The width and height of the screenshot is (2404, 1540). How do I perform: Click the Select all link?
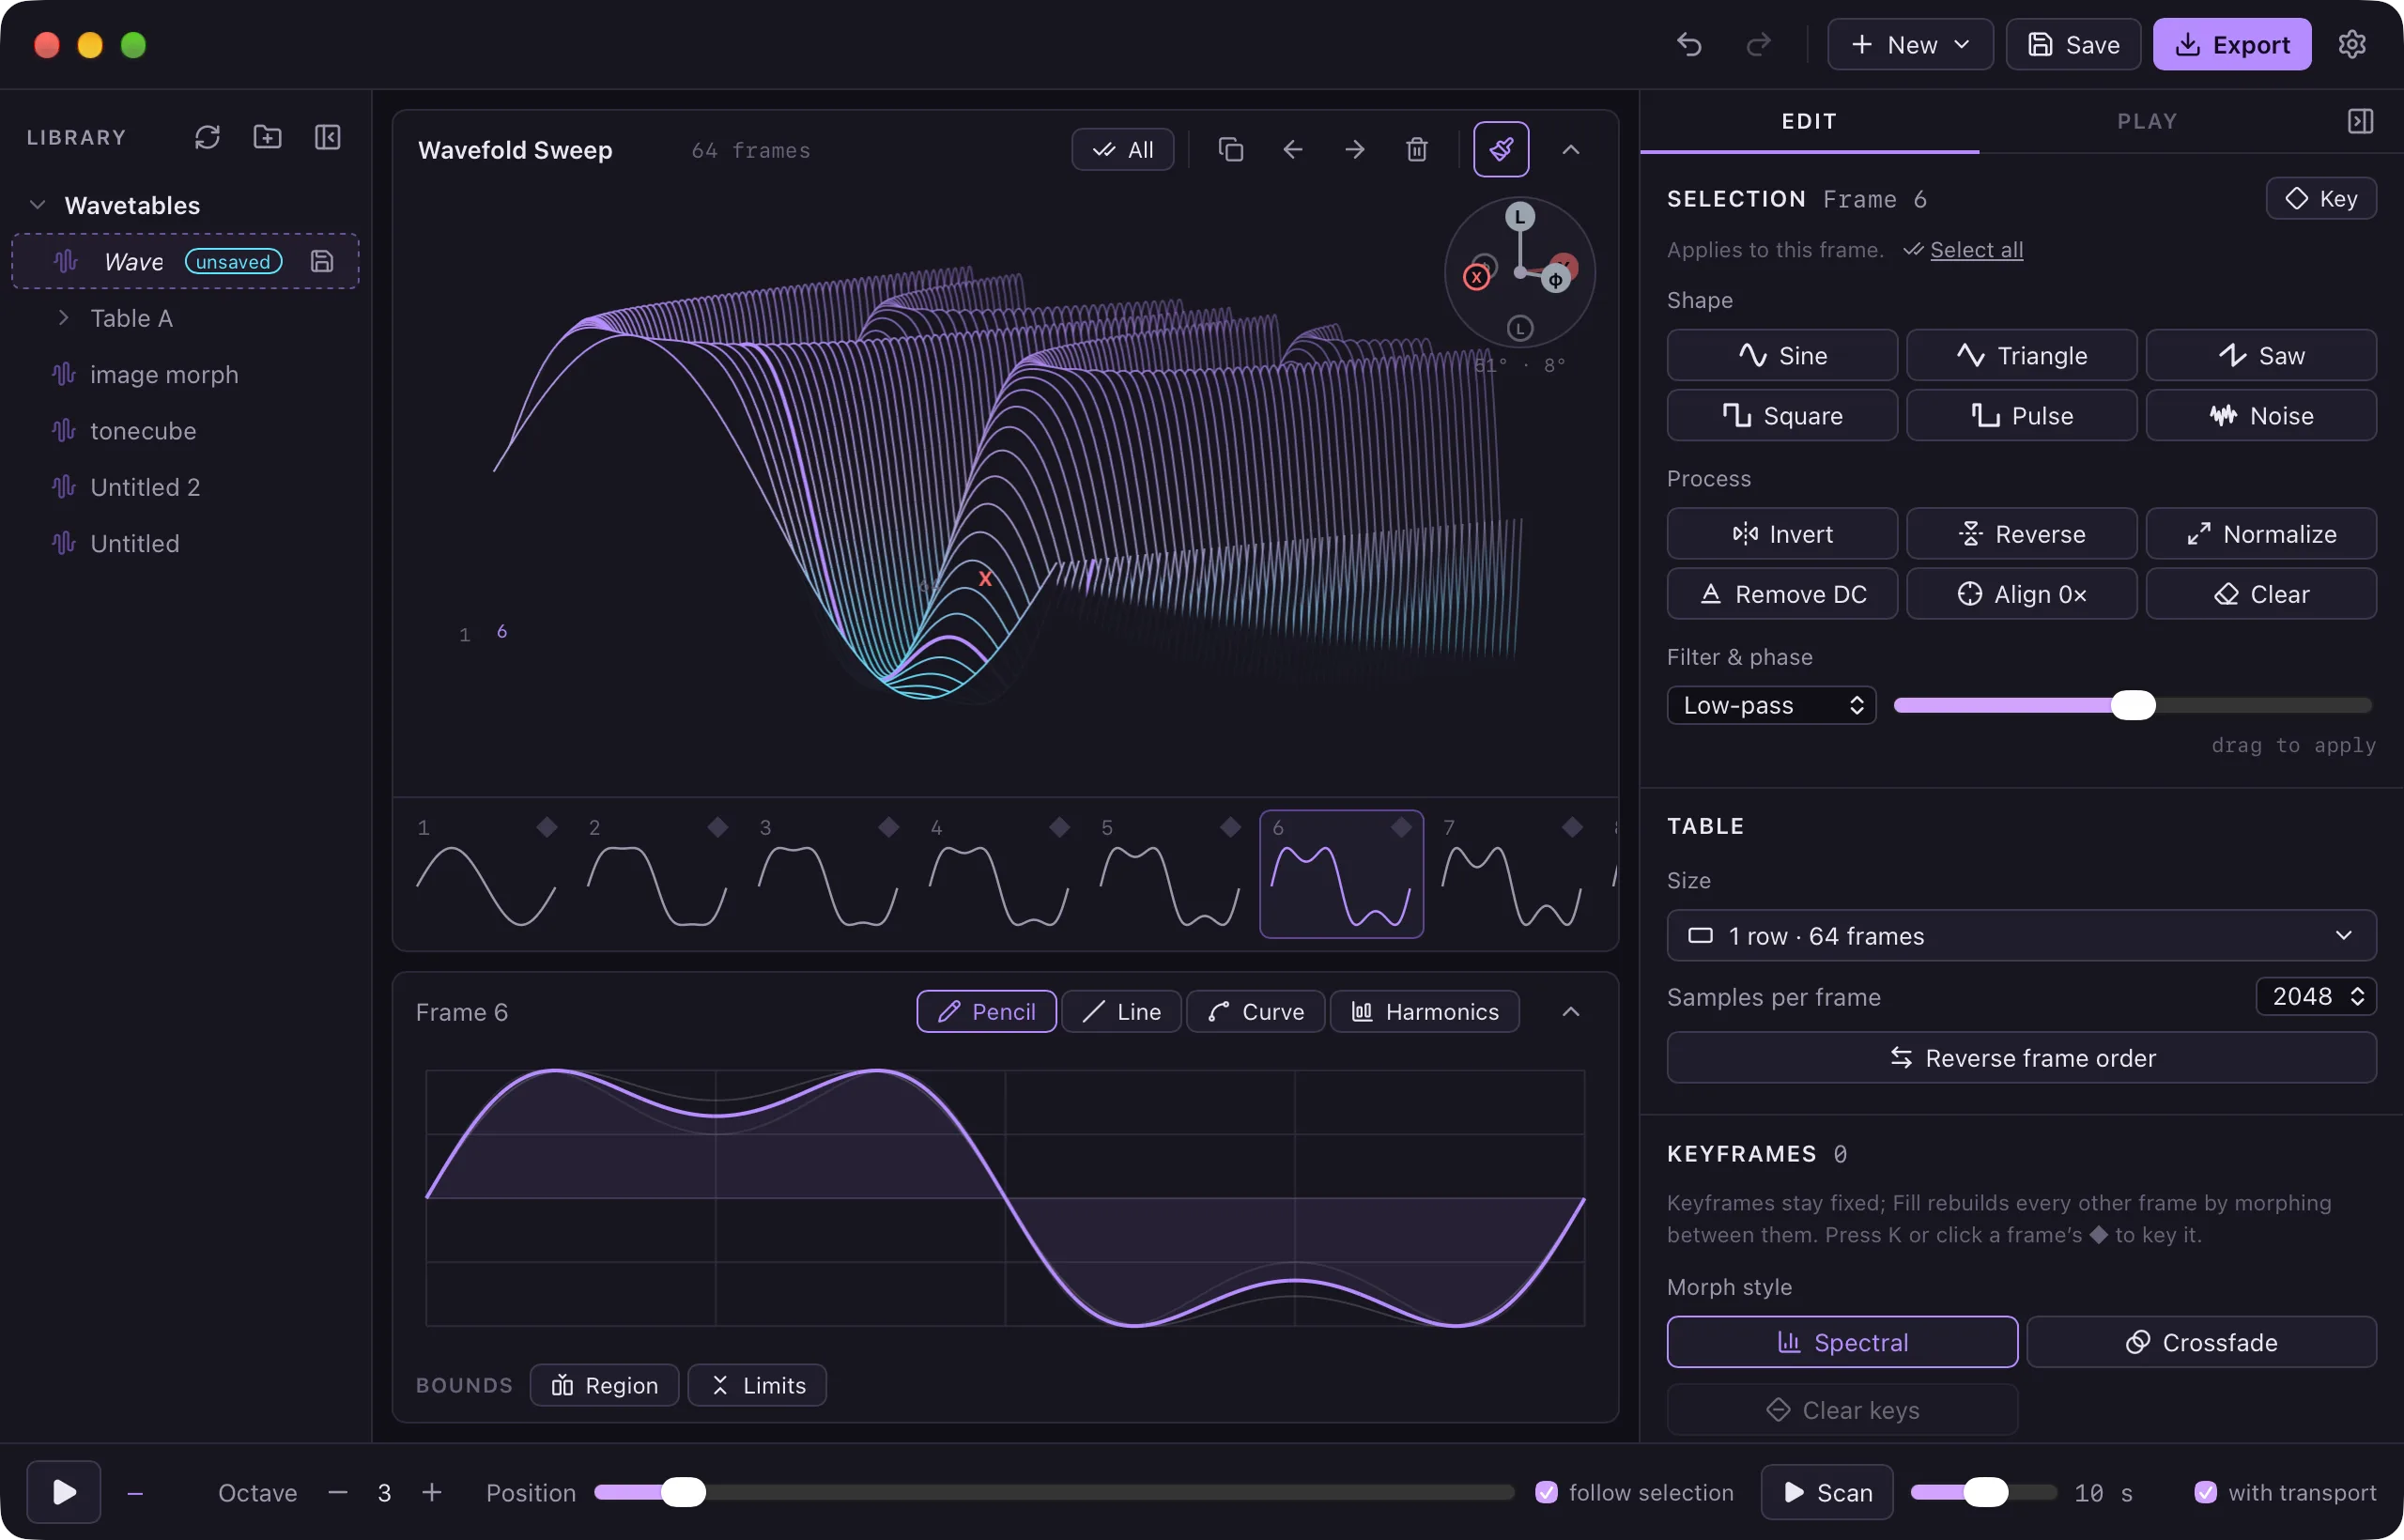1976,250
